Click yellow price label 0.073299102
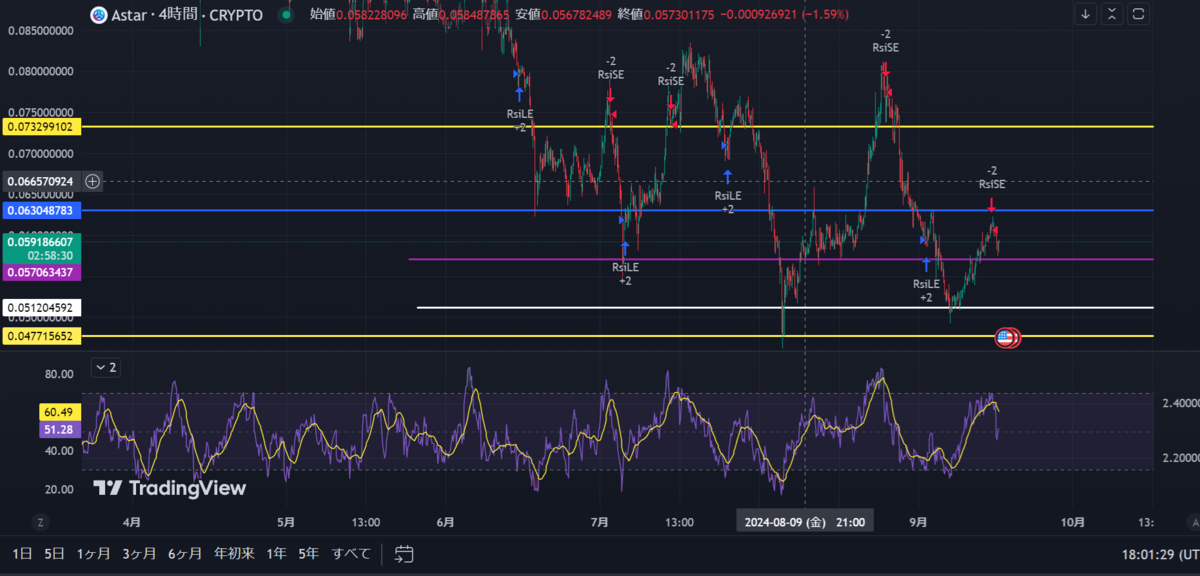The width and height of the screenshot is (1200, 576). click(x=42, y=127)
